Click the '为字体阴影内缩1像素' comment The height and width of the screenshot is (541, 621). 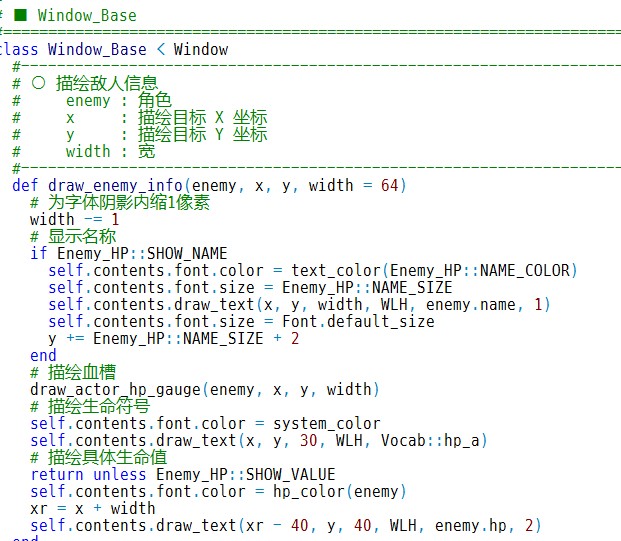coord(120,202)
